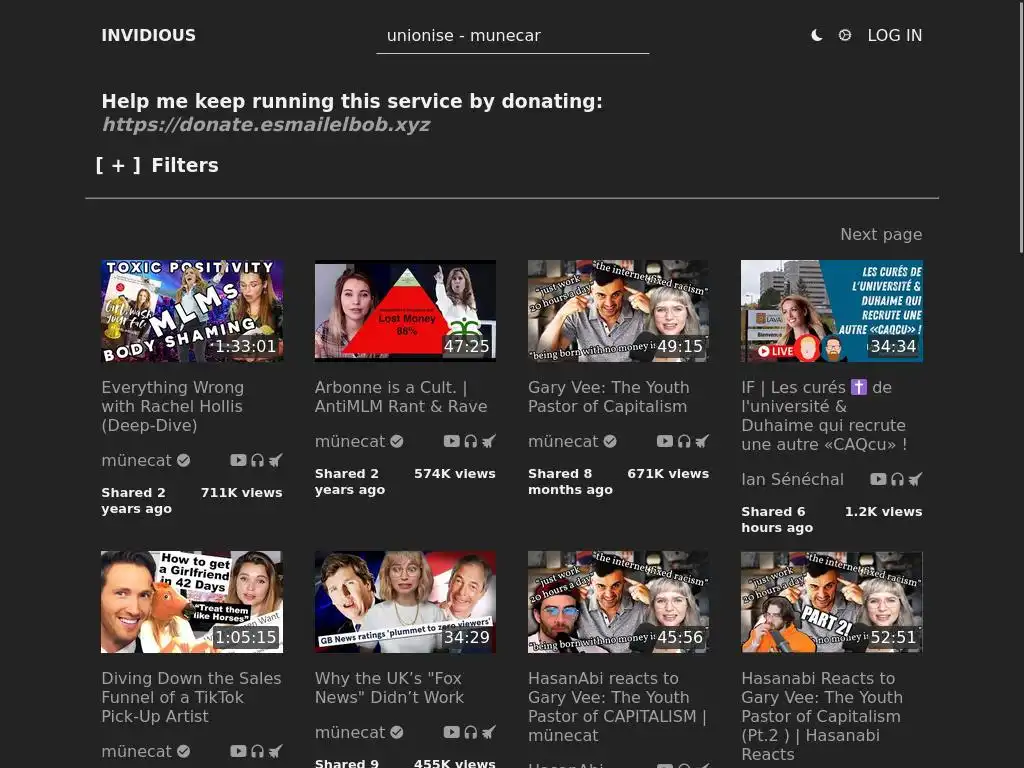Image resolution: width=1024 pixels, height=768 pixels.
Task: Watch the 49:15 Gary Vee video on YouTube icon
Action: [x=665, y=441]
